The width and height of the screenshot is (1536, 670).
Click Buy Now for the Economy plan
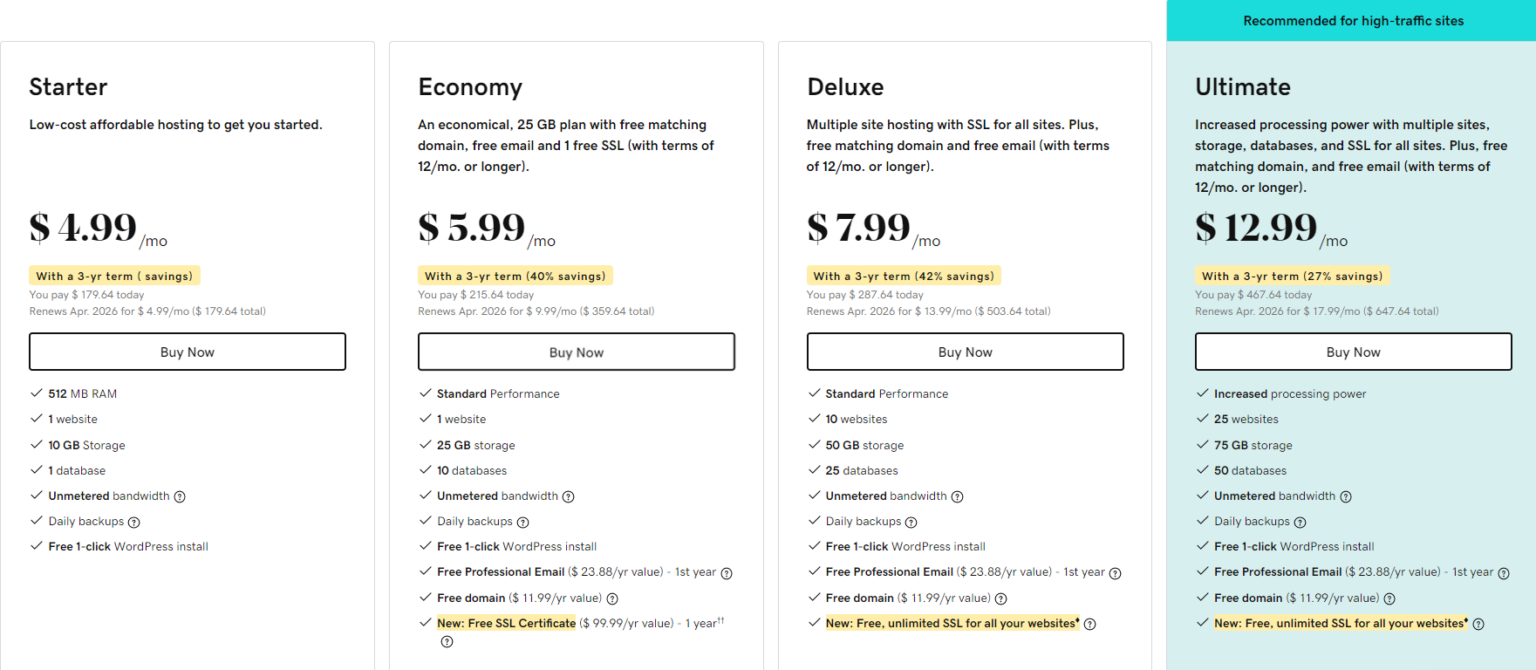(576, 351)
